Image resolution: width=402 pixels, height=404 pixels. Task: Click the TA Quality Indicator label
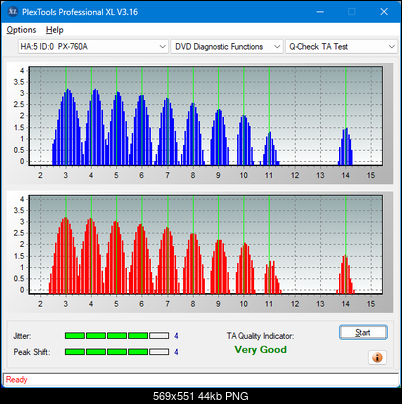click(260, 336)
